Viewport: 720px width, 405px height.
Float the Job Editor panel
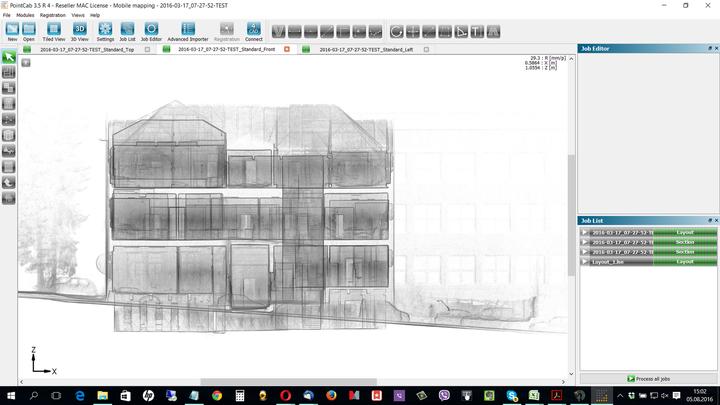tap(707, 48)
